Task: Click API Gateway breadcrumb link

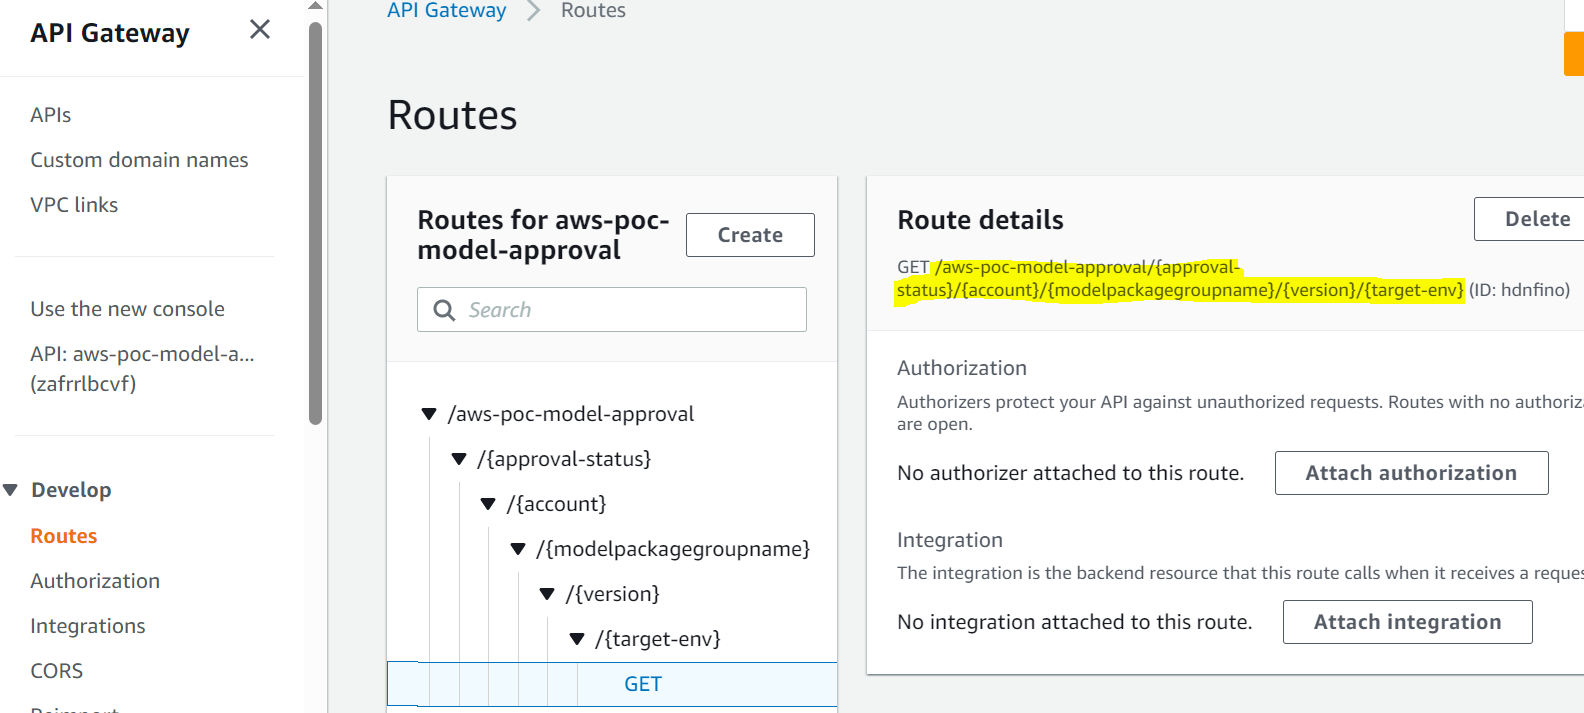Action: pyautogui.click(x=447, y=11)
